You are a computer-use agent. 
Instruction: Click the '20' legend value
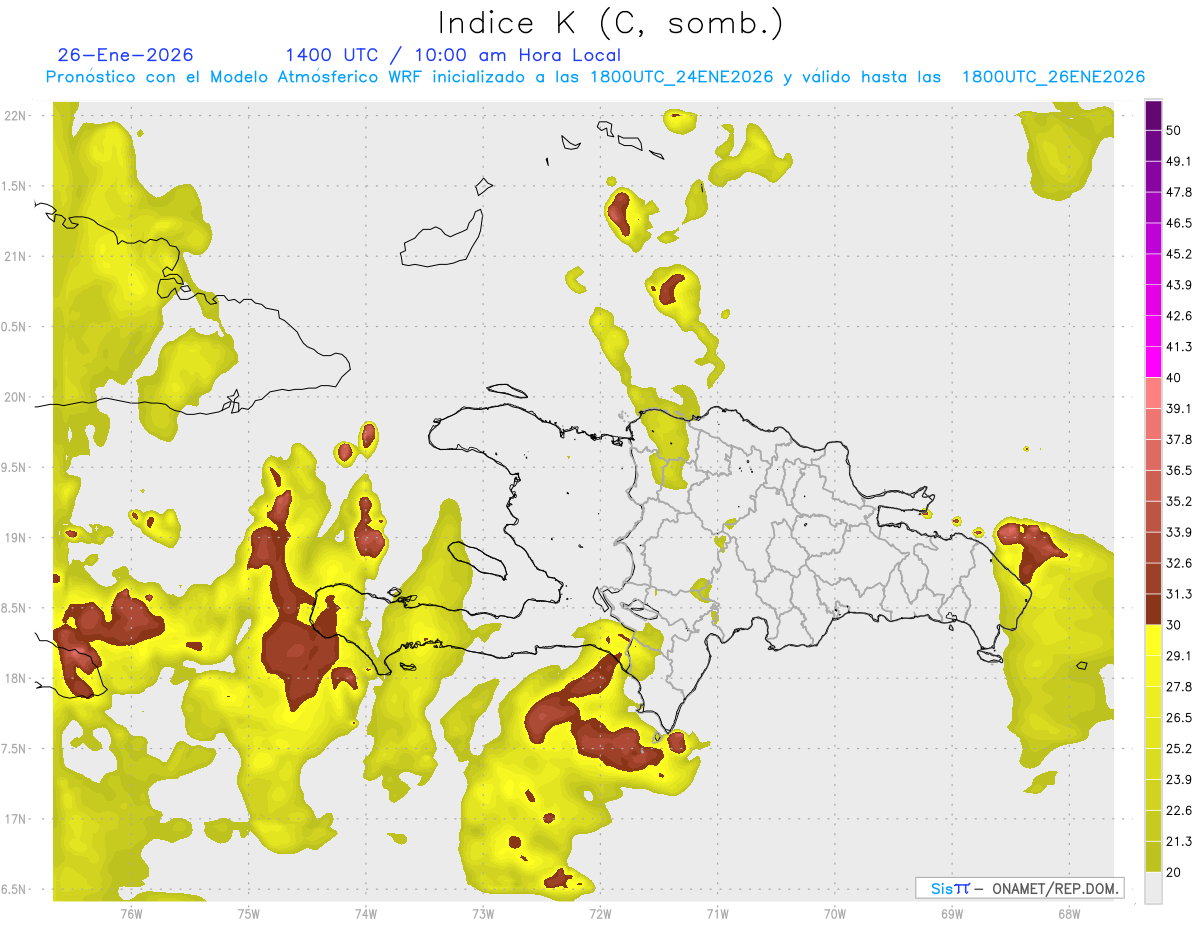[1174, 873]
